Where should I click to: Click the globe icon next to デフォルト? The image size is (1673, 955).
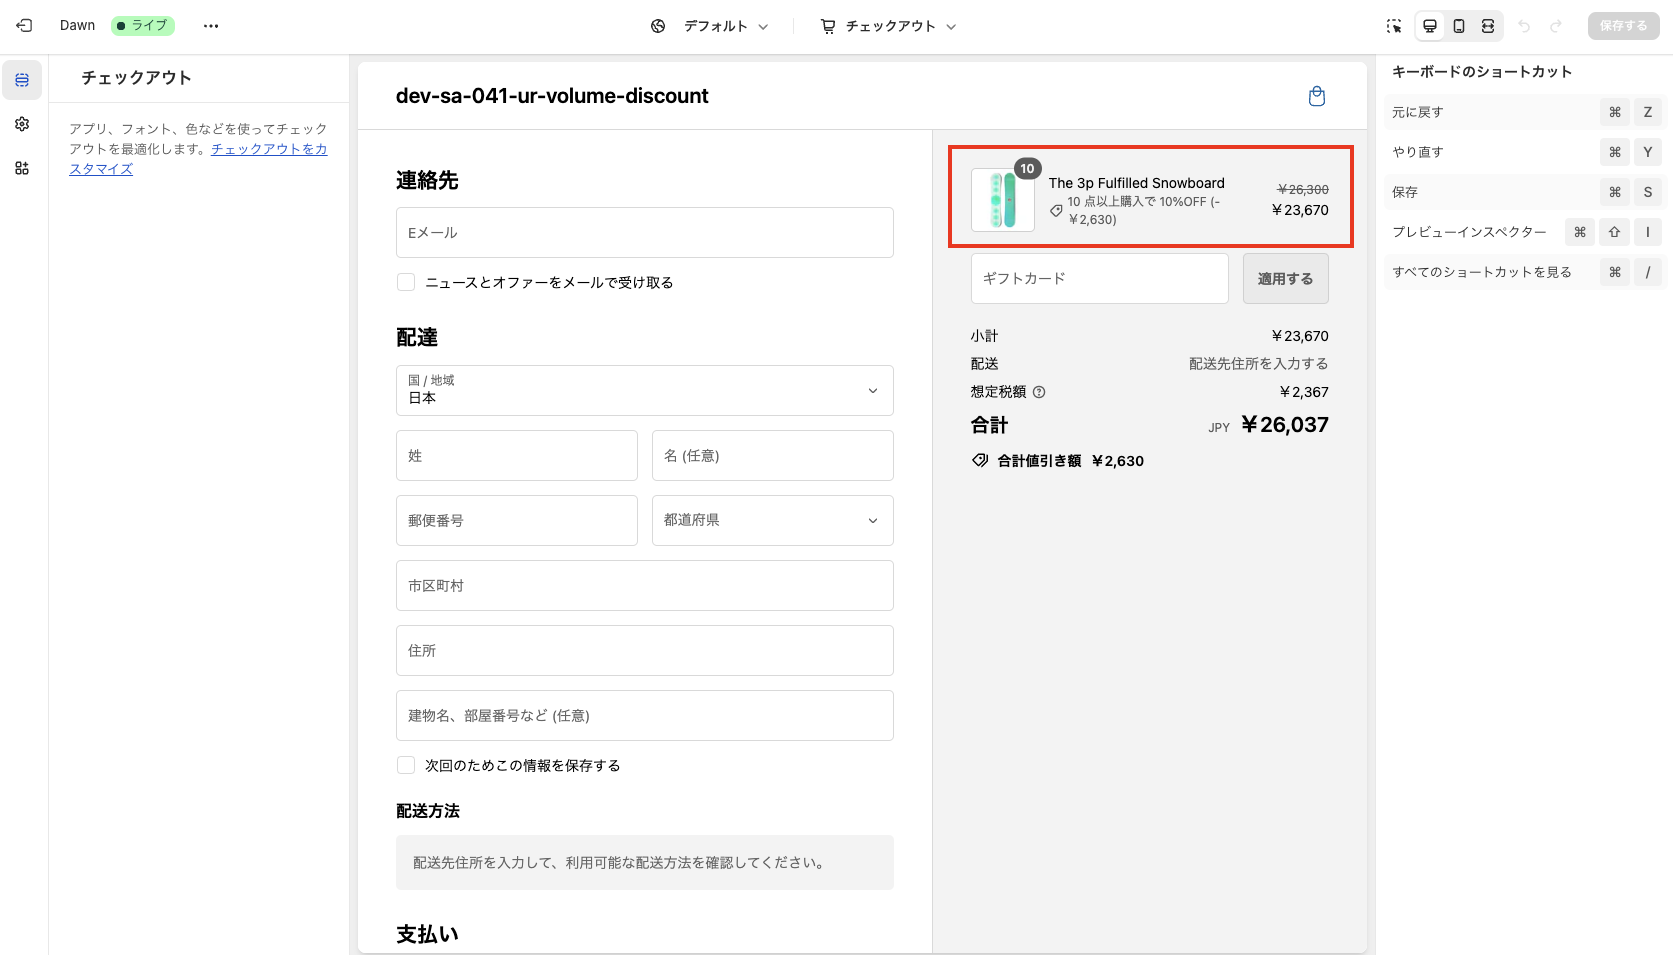pos(657,26)
